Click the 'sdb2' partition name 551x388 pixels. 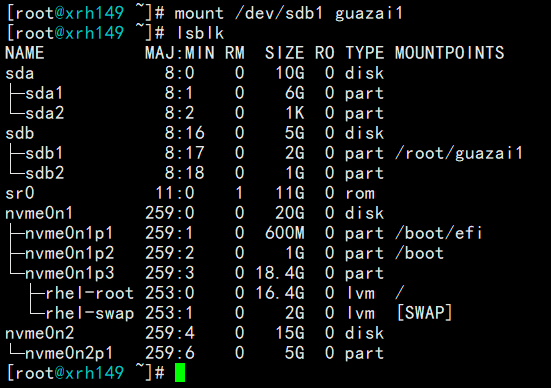(x=45, y=173)
